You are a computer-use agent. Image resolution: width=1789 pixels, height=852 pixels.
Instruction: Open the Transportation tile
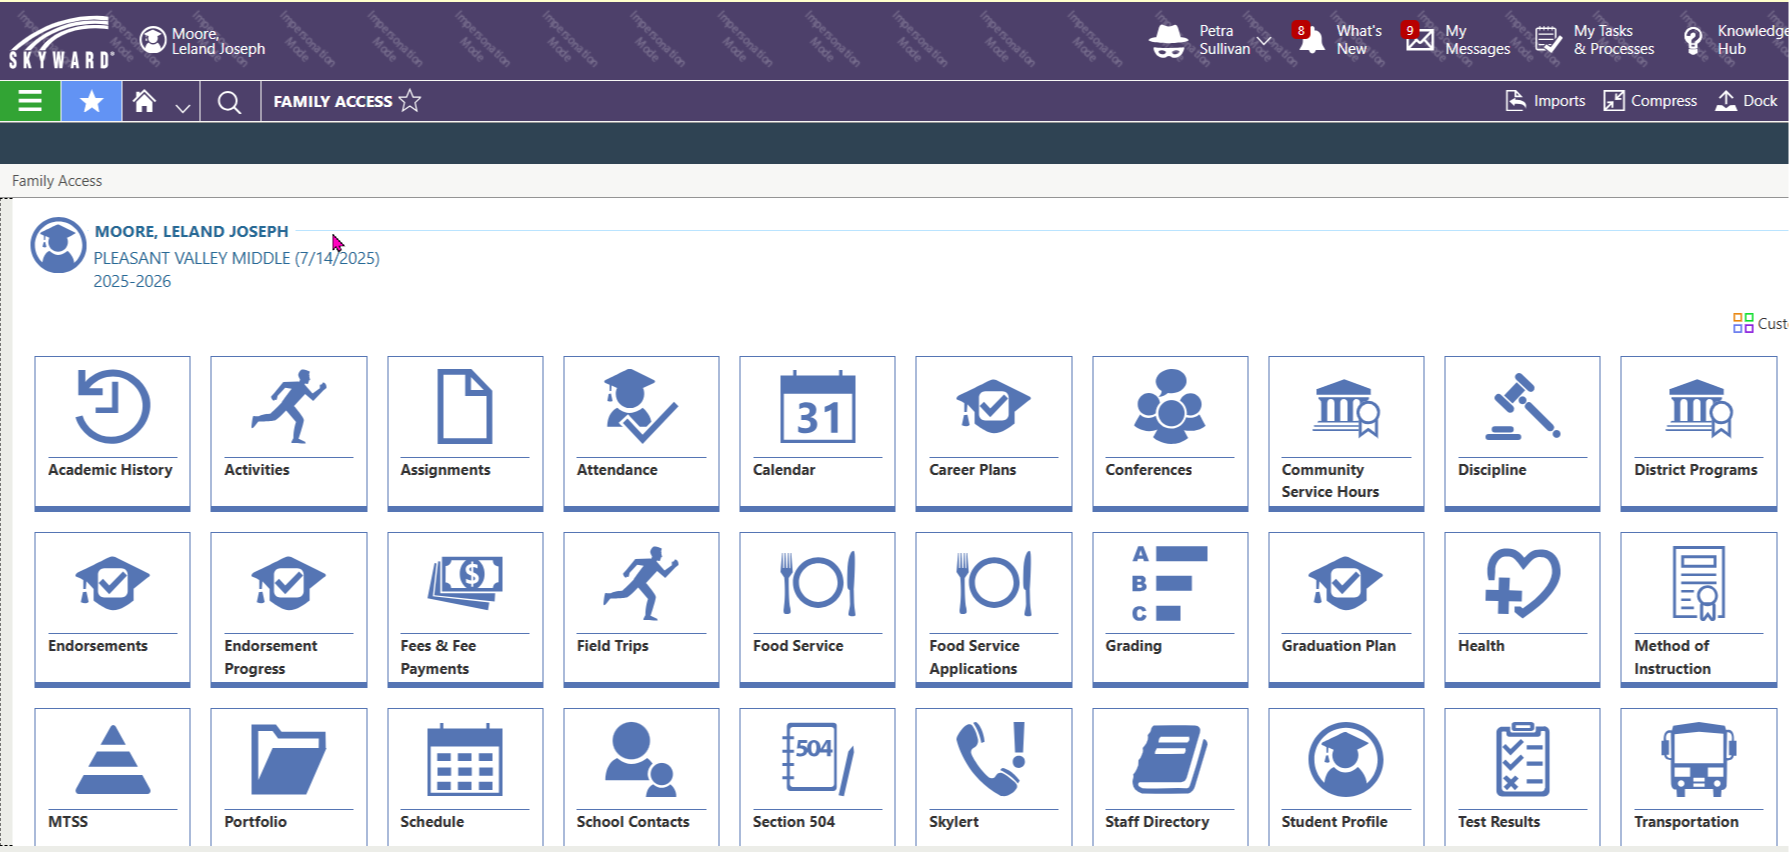pos(1698,777)
